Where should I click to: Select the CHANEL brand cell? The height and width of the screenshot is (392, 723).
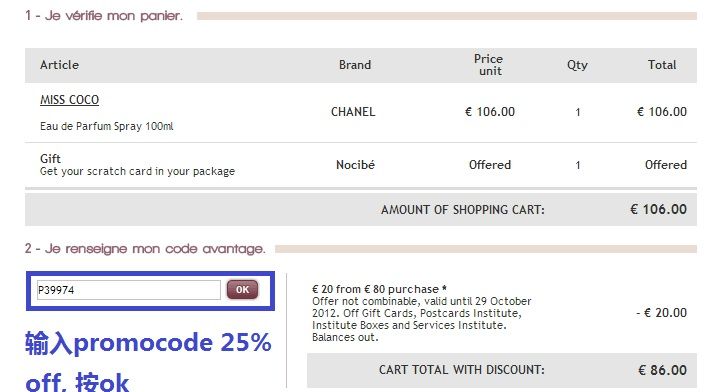coord(353,112)
